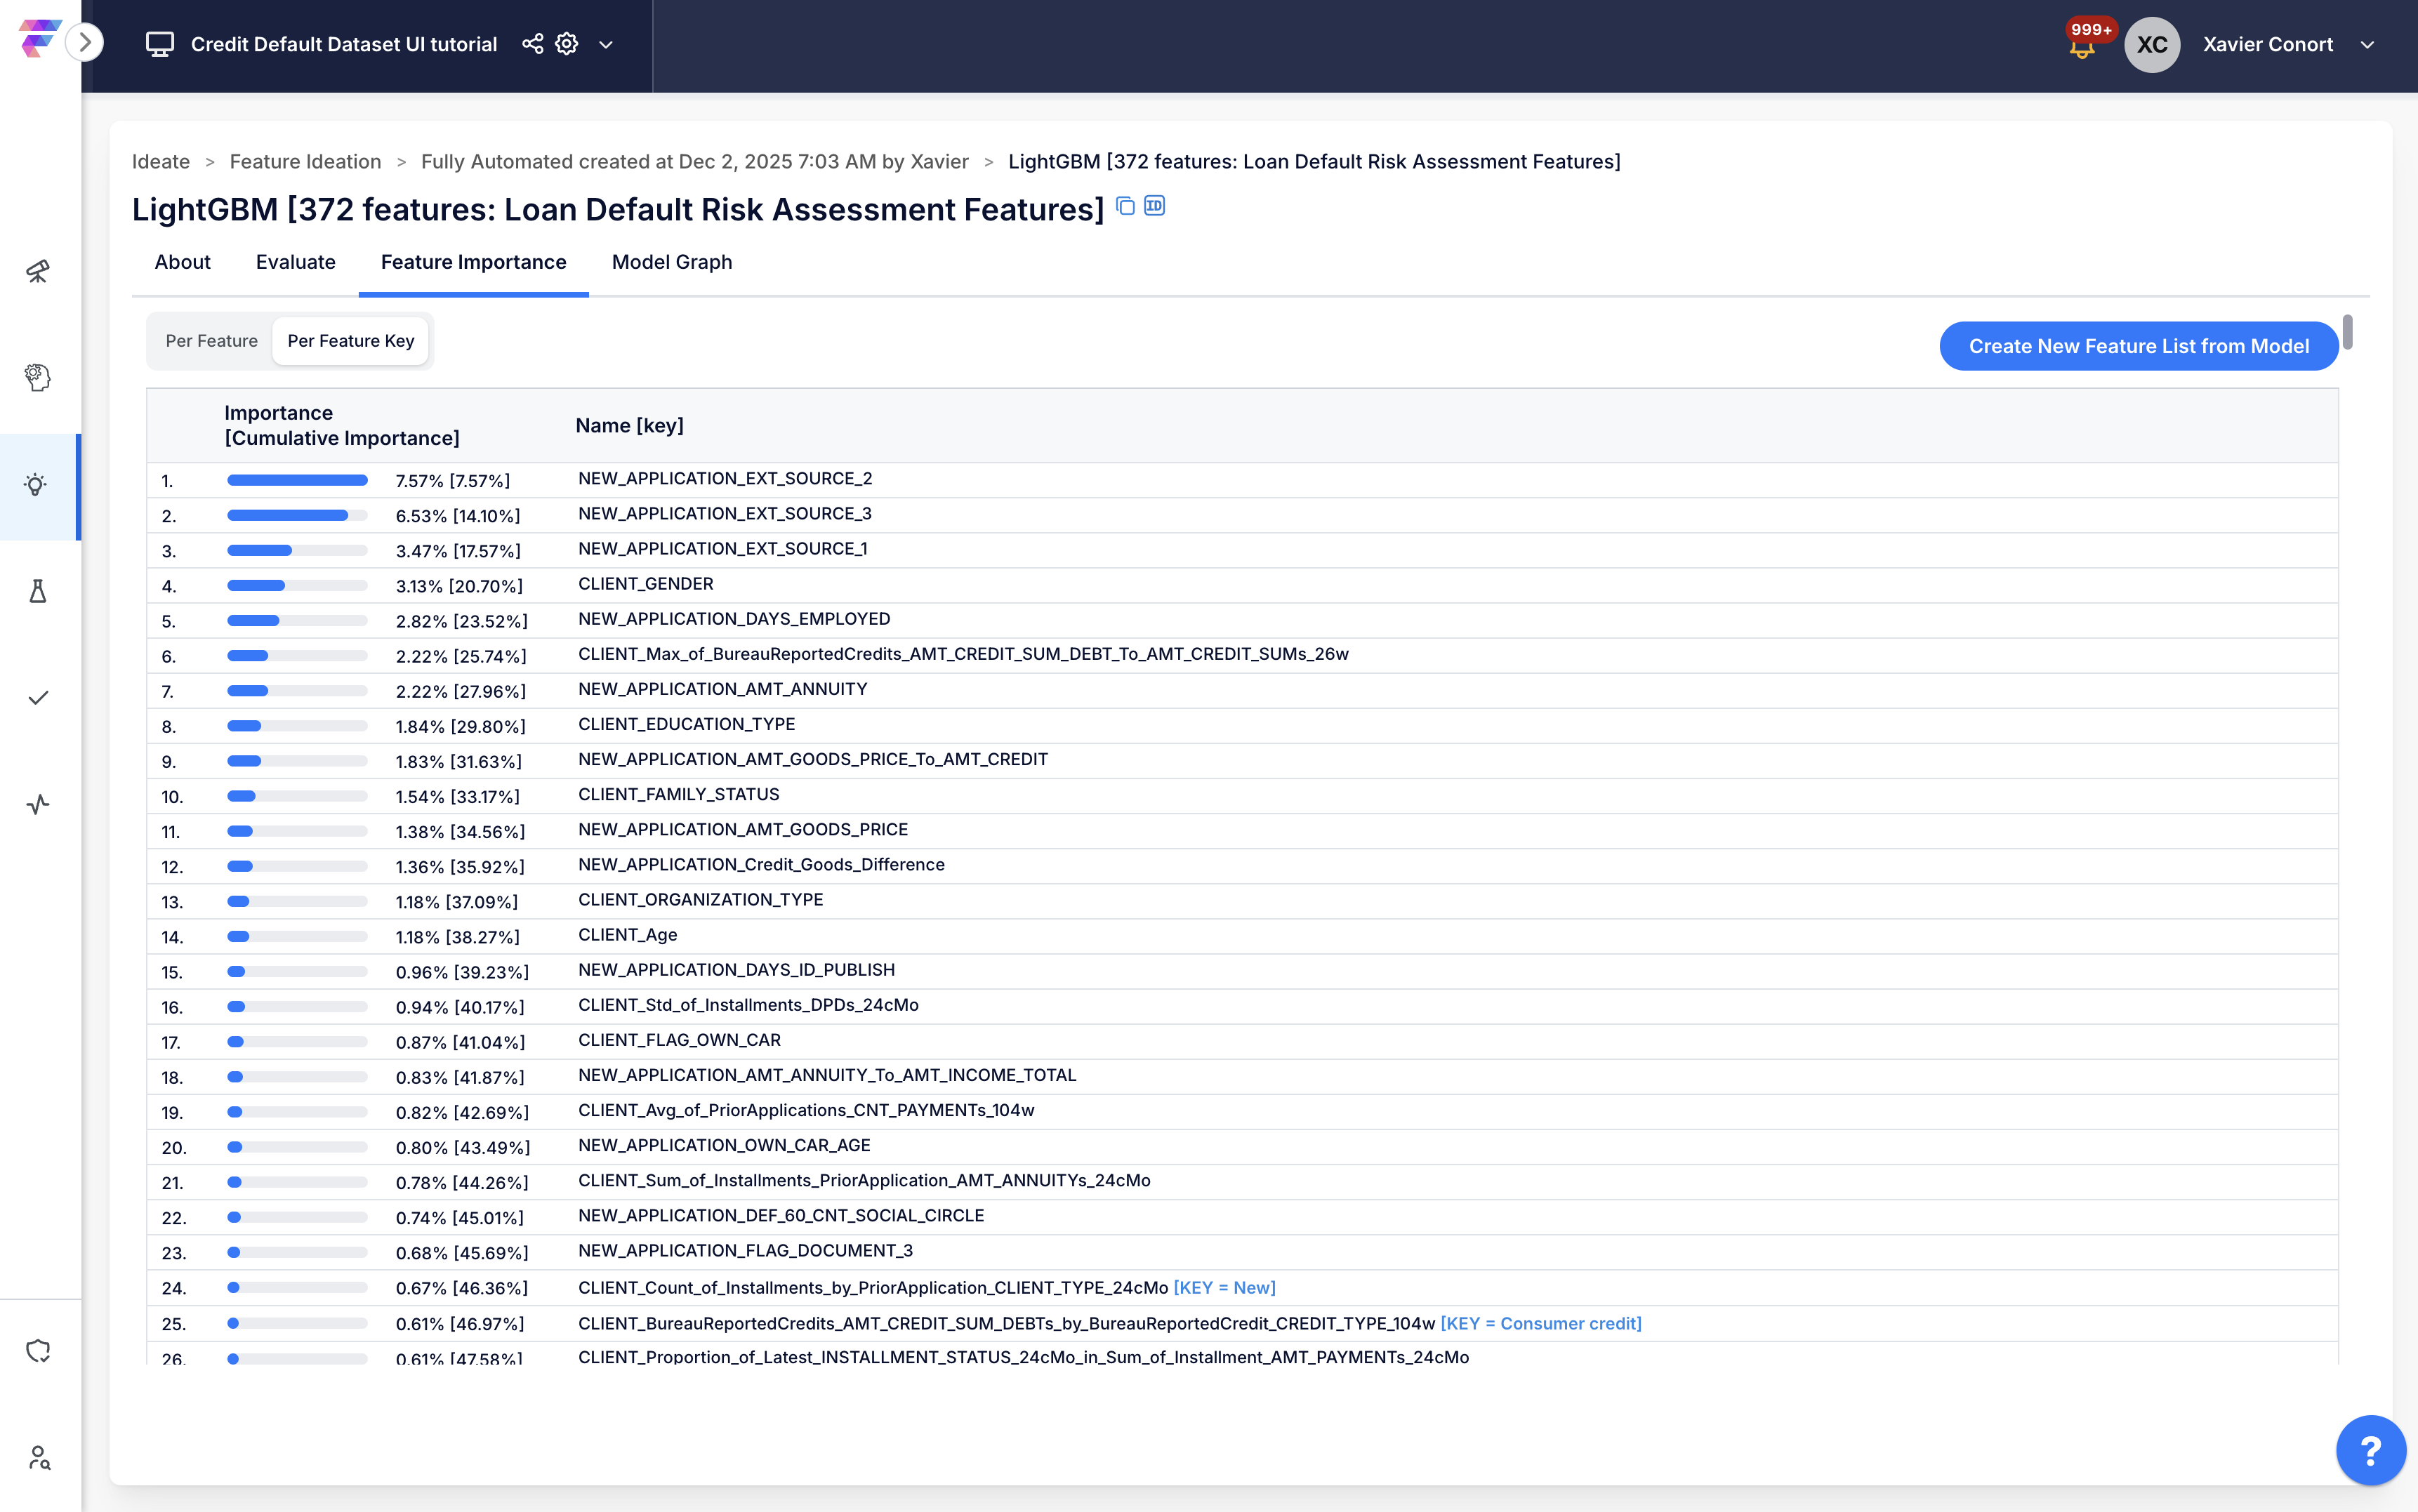The width and height of the screenshot is (2418, 1512).
Task: Open the head-brain icon in sidebar
Action: click(38, 378)
